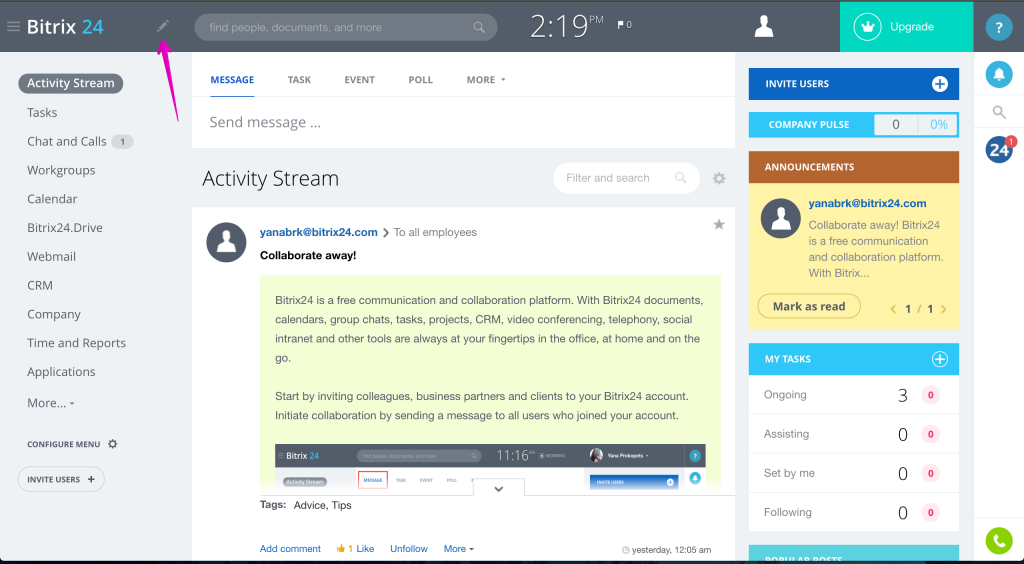Open post More dropdown link
This screenshot has width=1024, height=564.
point(458,549)
